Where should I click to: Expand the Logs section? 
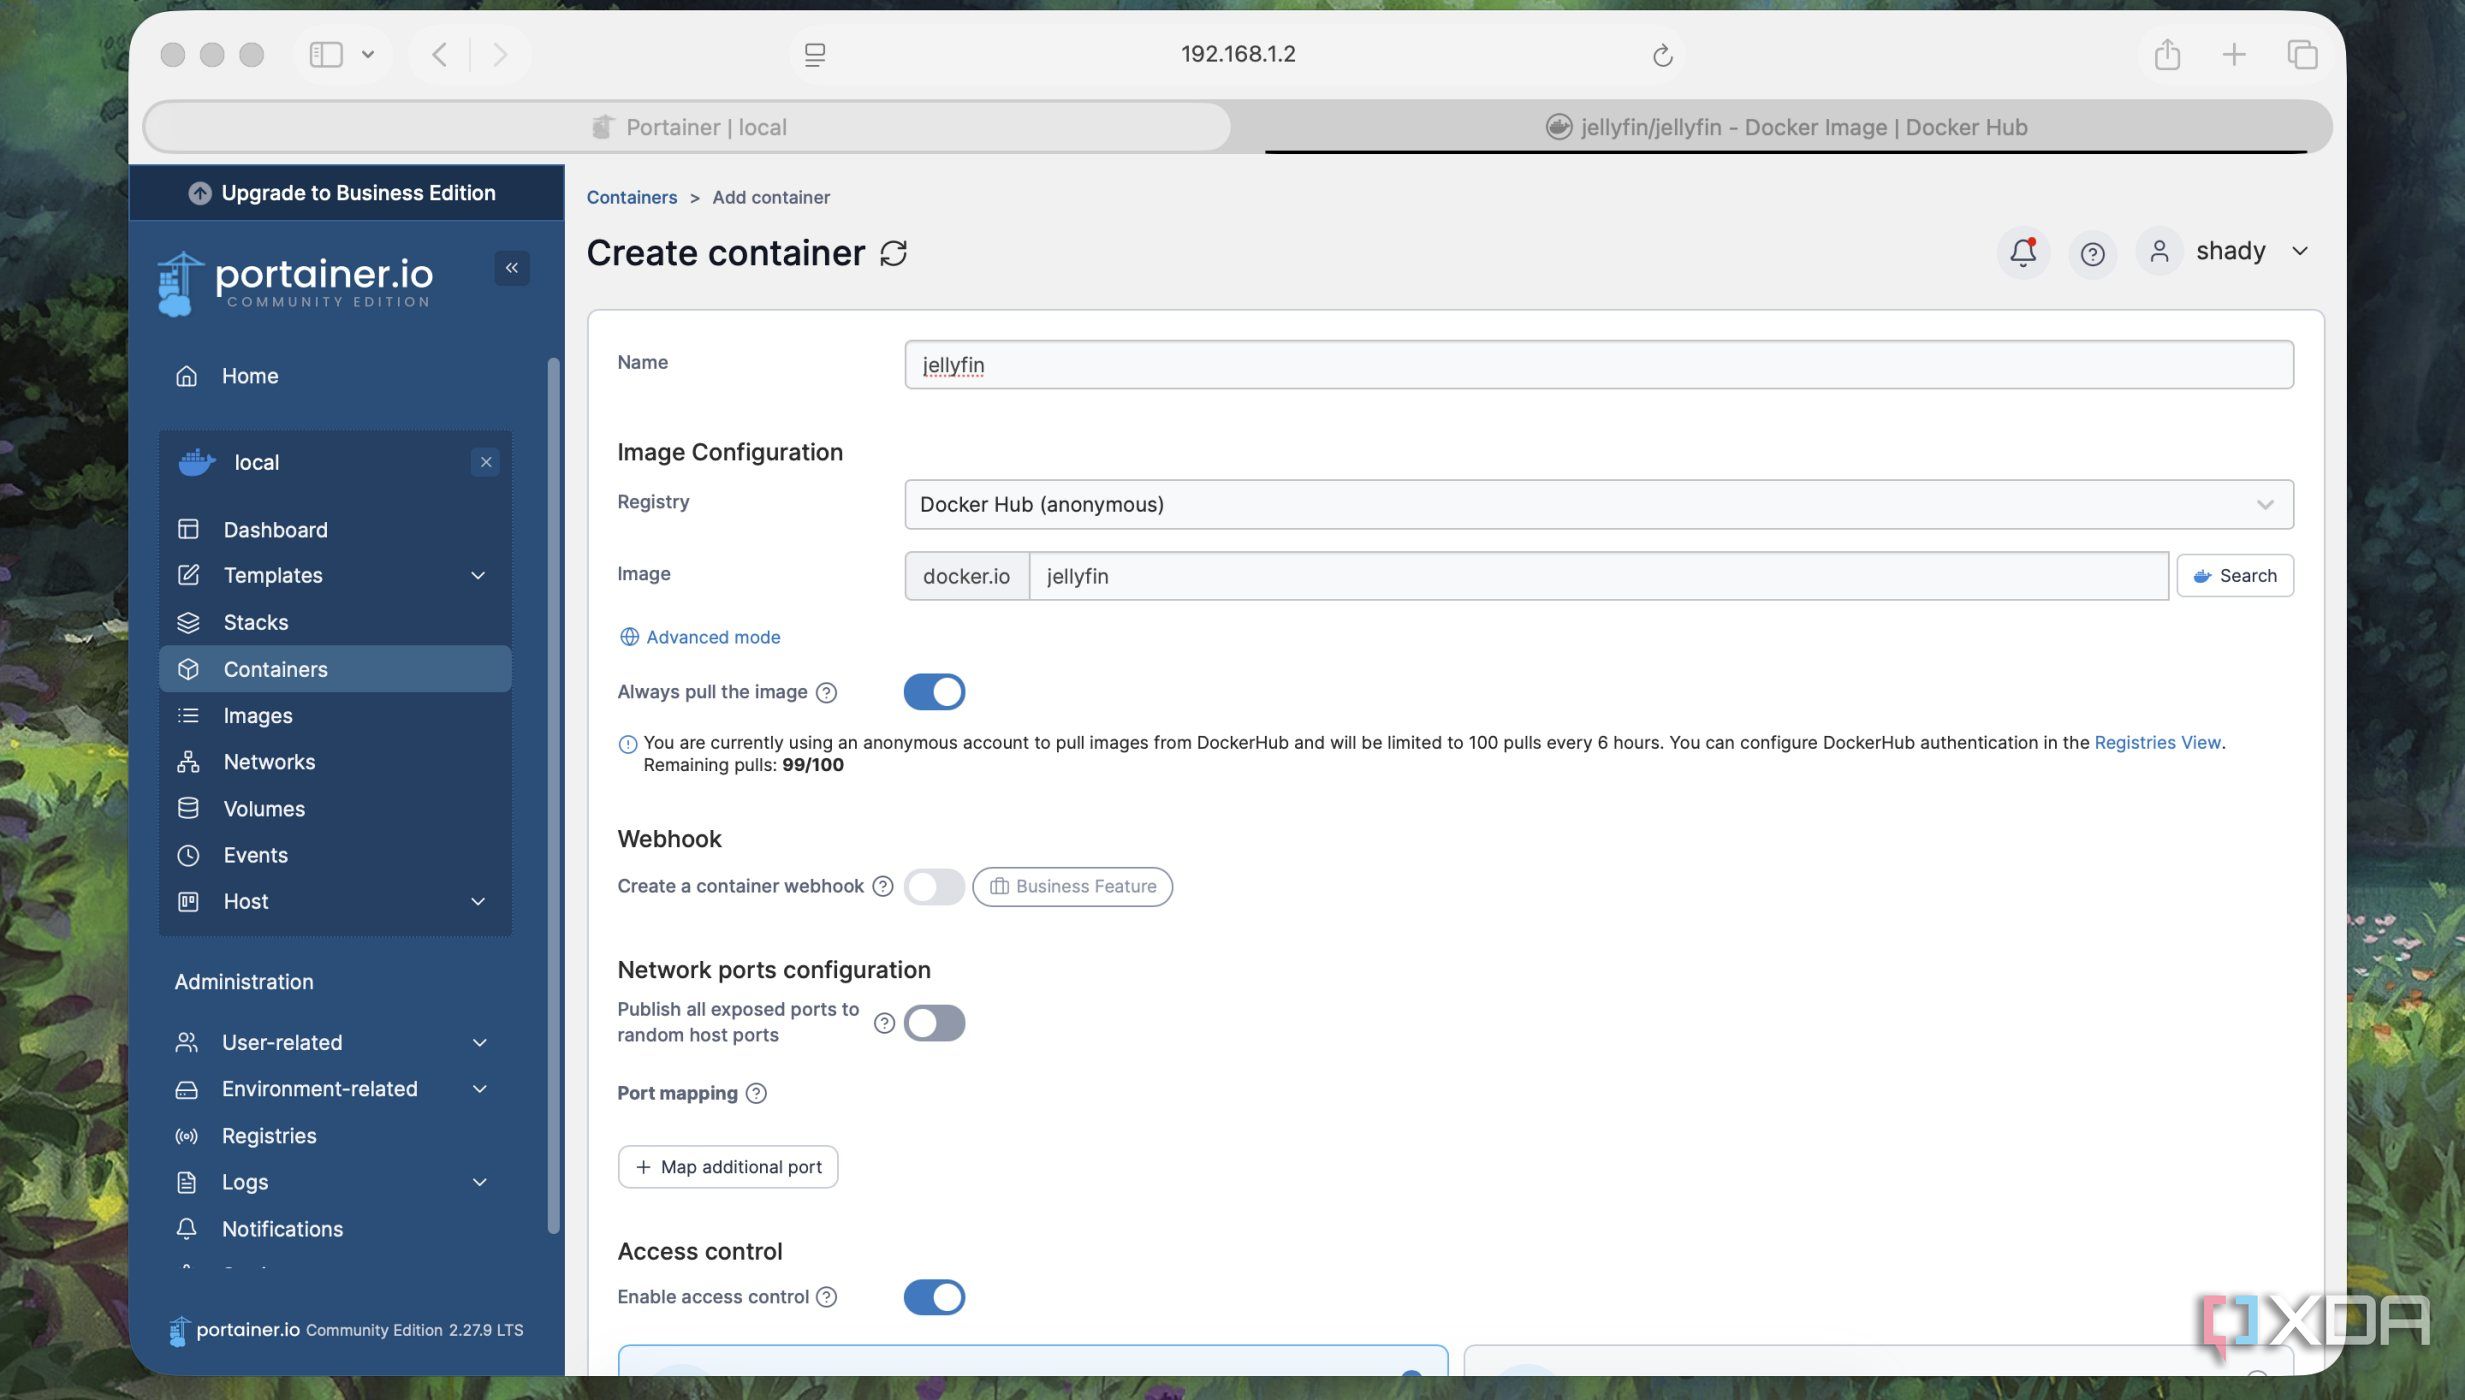[x=335, y=1182]
